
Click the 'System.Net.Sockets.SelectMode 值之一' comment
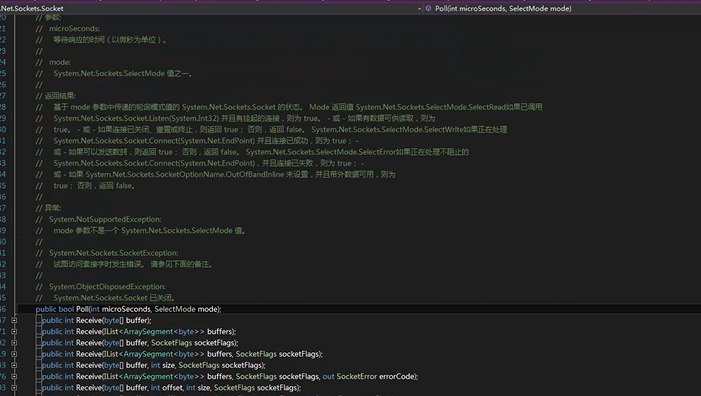(x=122, y=73)
